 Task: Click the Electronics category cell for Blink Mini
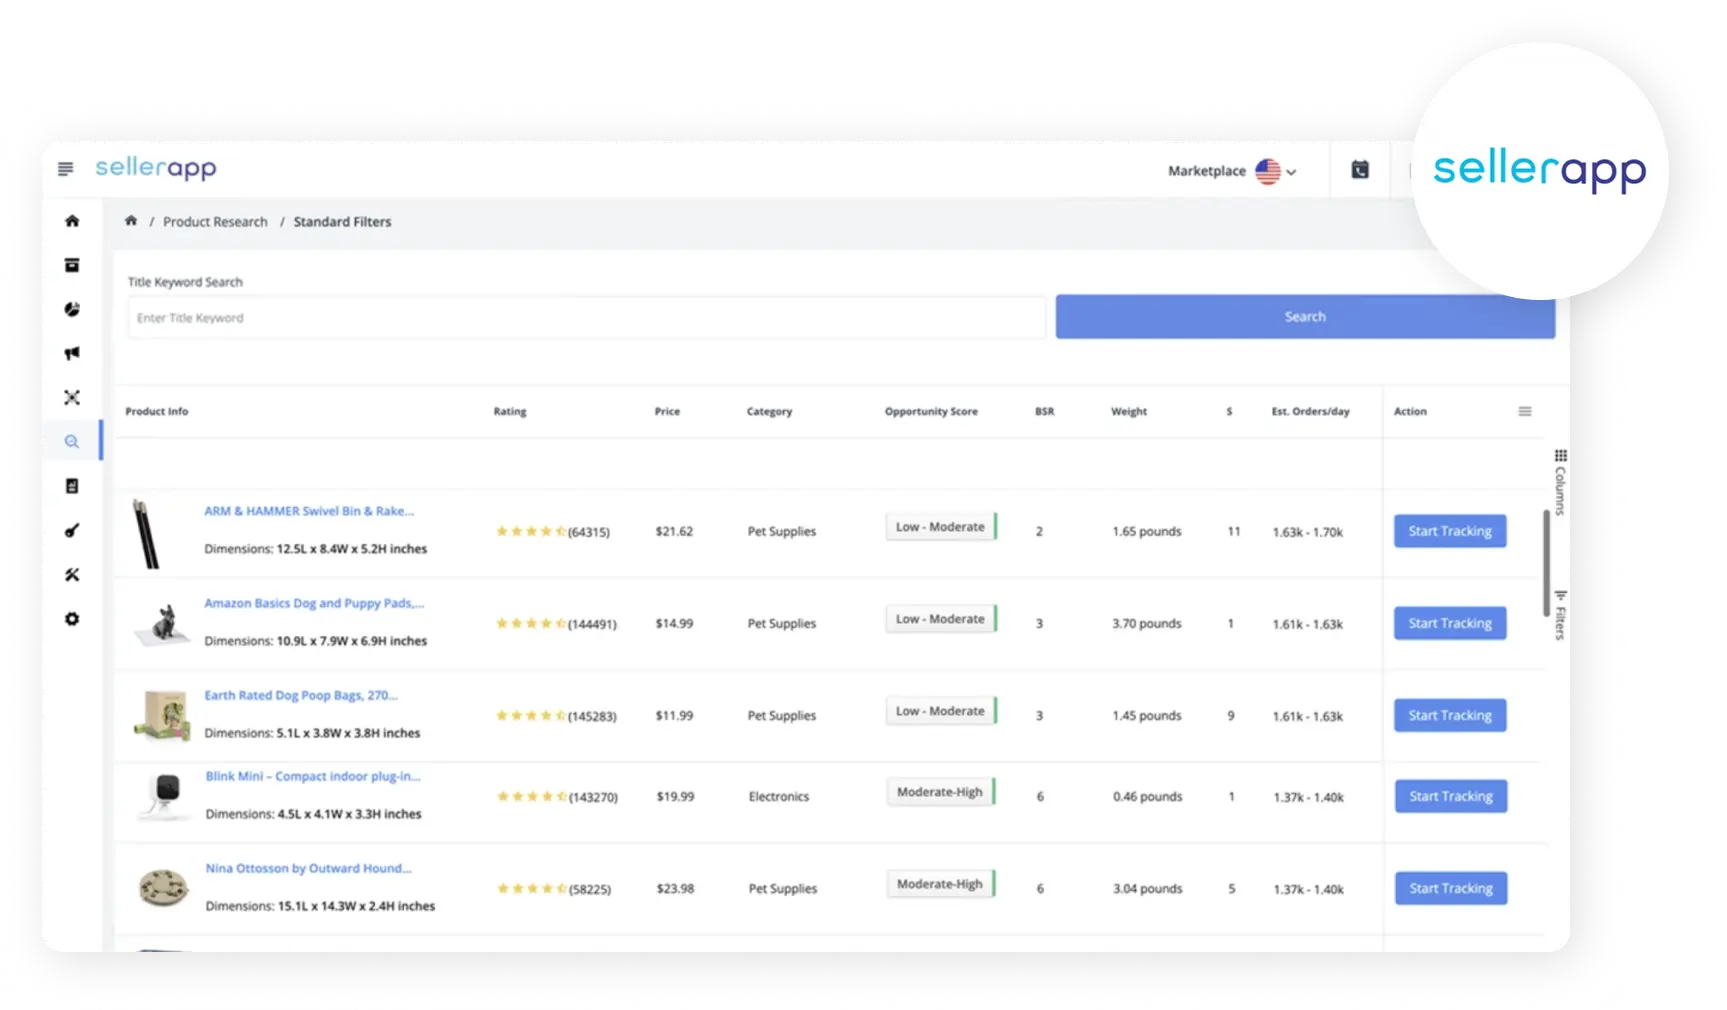click(779, 797)
